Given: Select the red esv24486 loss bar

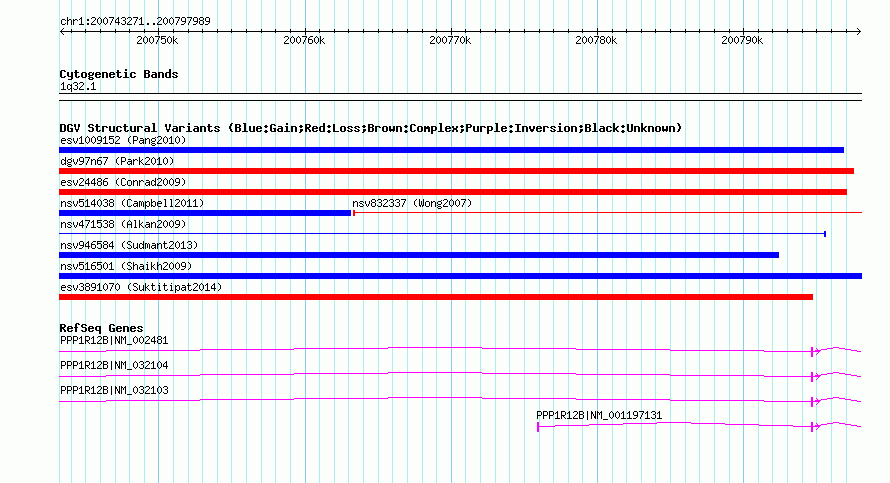Looking at the screenshot, I should click(x=453, y=192).
